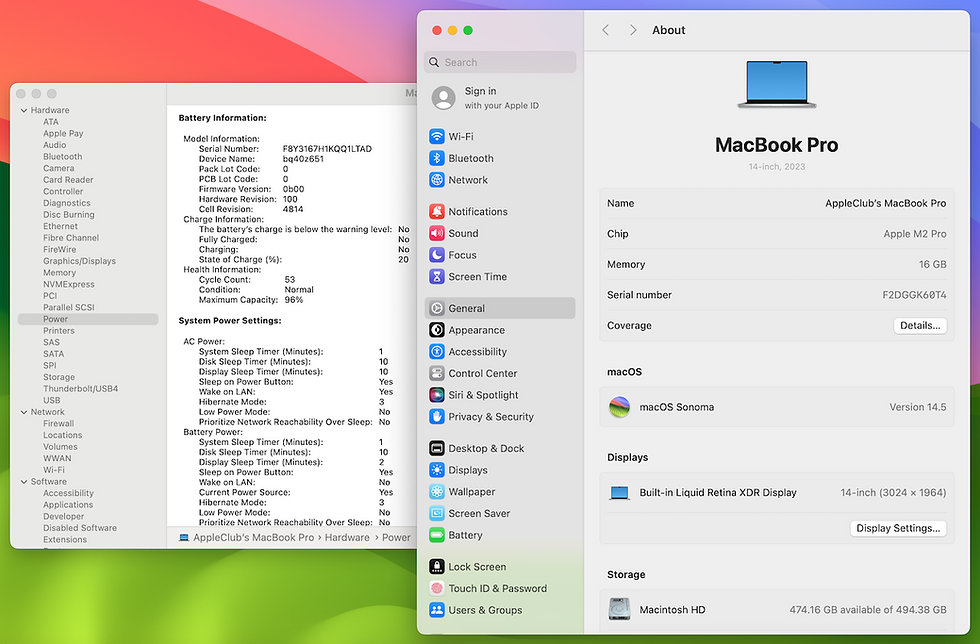Click the Battery Information heading

click(222, 118)
